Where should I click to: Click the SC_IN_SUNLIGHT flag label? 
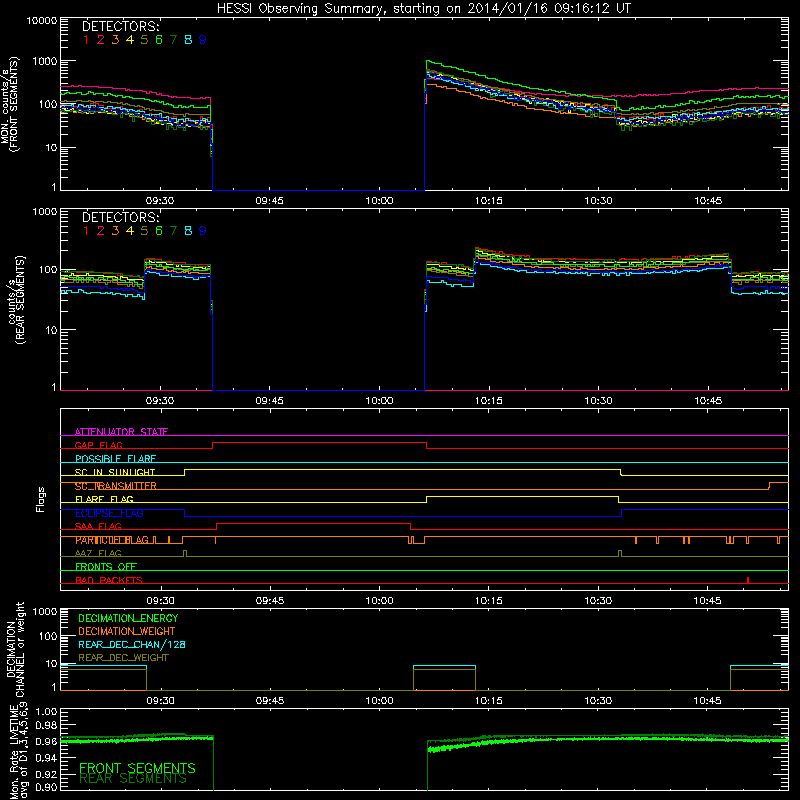(115, 472)
